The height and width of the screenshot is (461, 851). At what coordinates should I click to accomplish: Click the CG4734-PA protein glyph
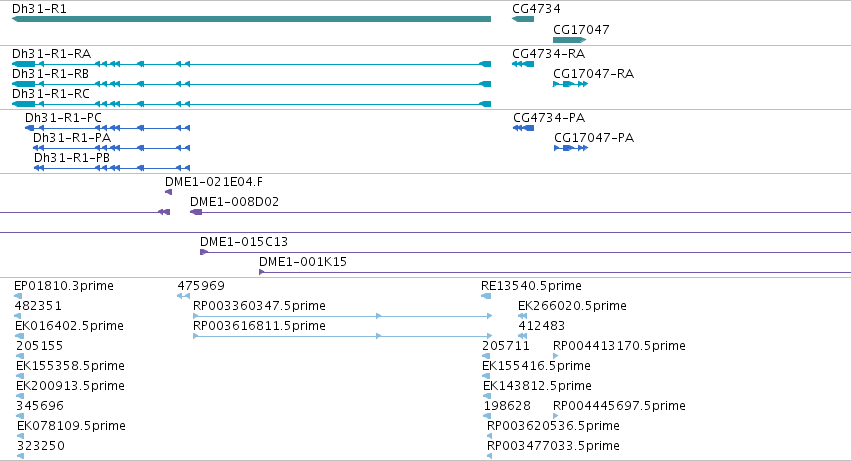coord(523,128)
